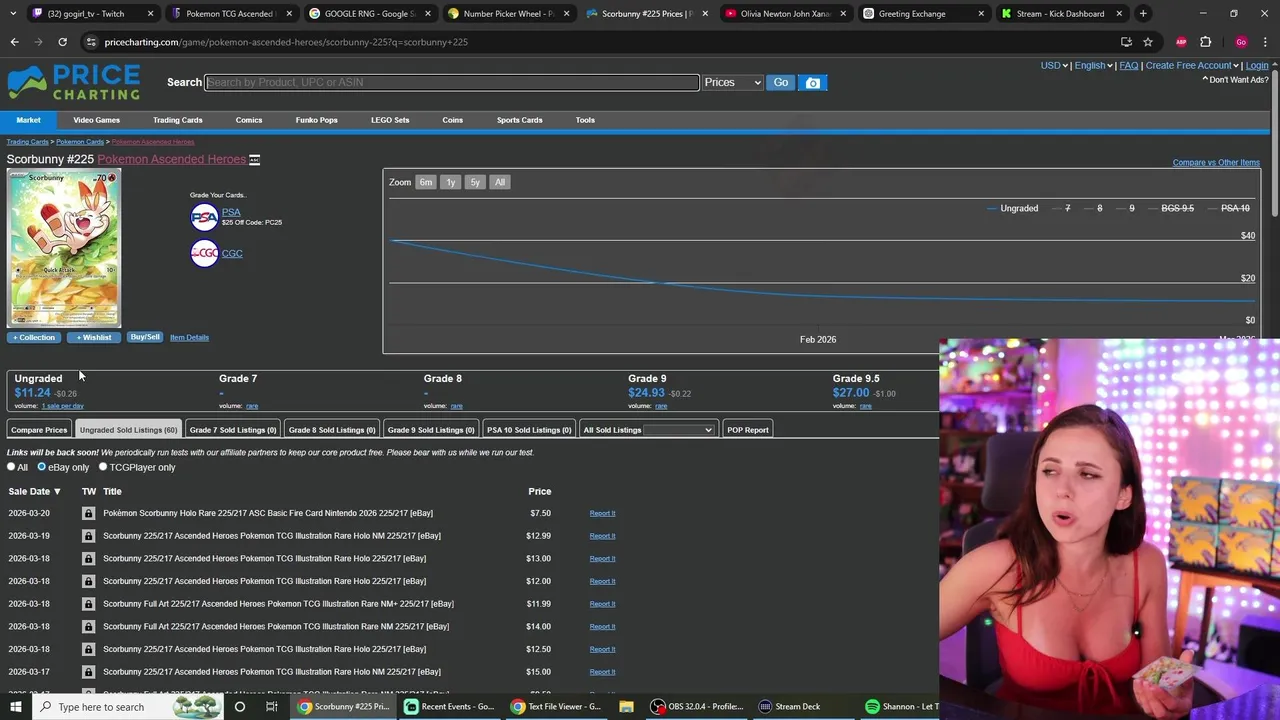Screen dimensions: 1280x720
Task: Click lock icon beside 2026-03-20 sale
Action: tap(88, 513)
